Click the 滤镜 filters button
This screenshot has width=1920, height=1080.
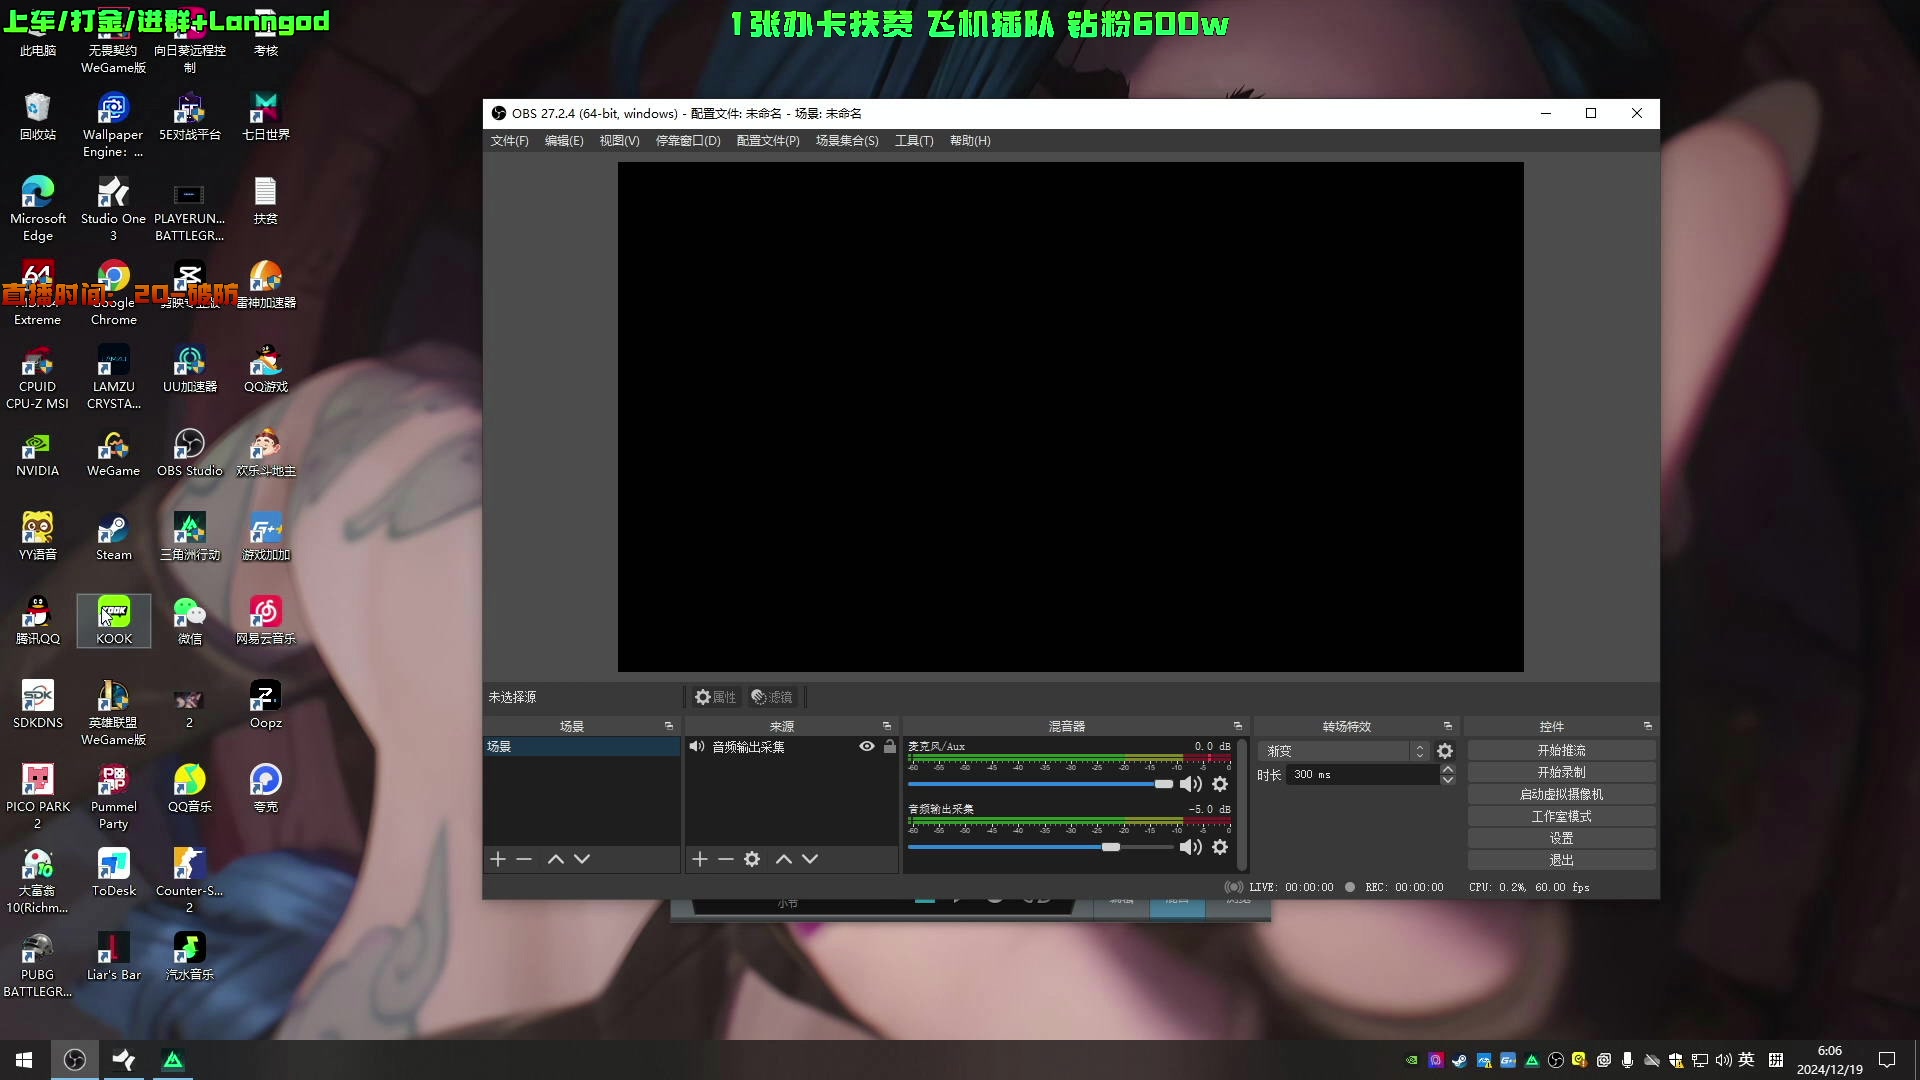pos(772,697)
